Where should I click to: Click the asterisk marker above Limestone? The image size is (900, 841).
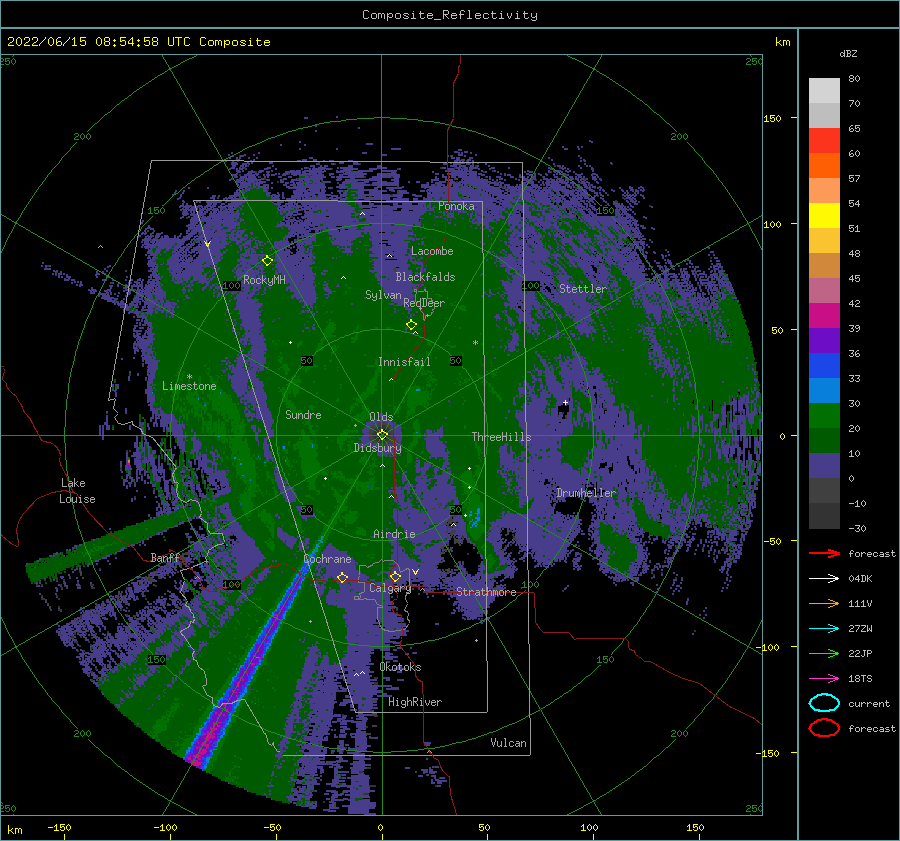pyautogui.click(x=189, y=377)
